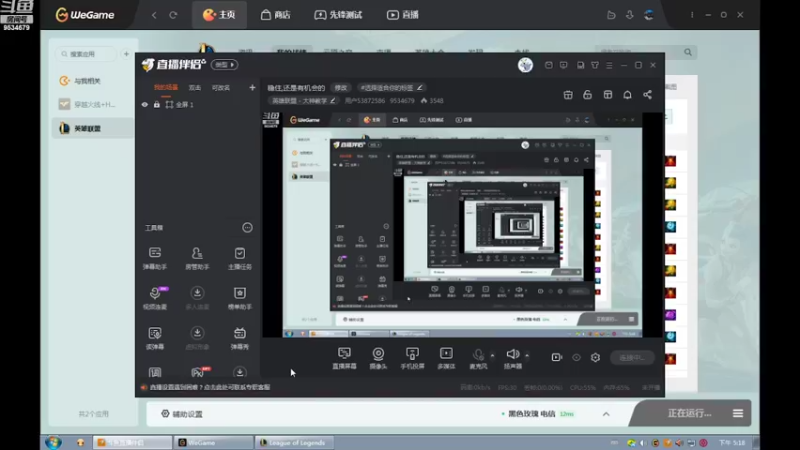The image size is (800, 450).
Task: Toggle the preview eye icon near settings
Action: point(576,358)
